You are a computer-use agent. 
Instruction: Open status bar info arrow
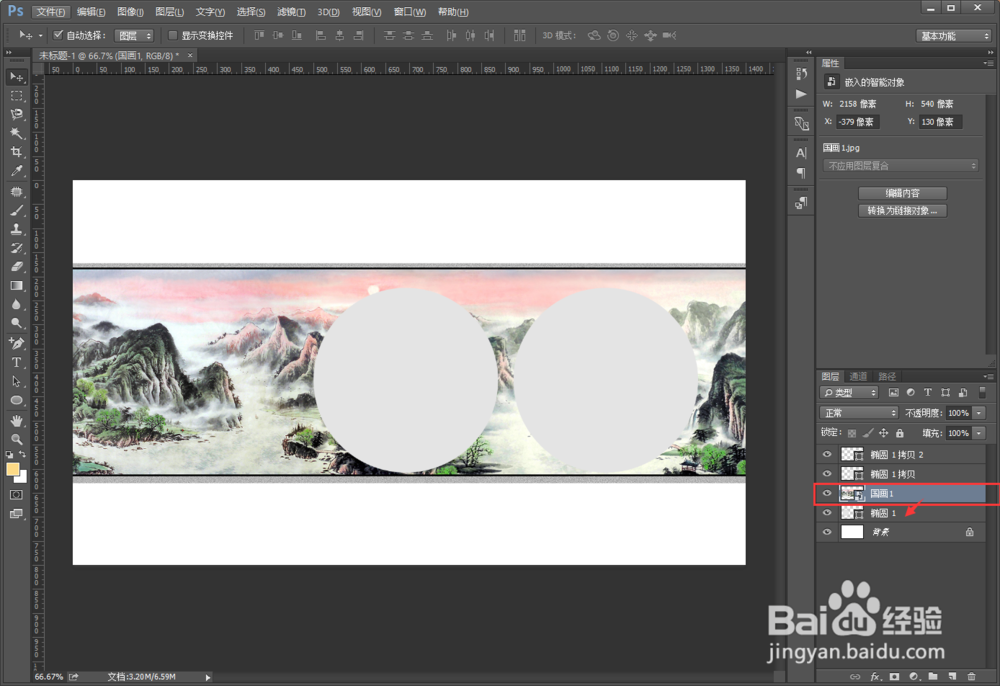click(x=208, y=677)
